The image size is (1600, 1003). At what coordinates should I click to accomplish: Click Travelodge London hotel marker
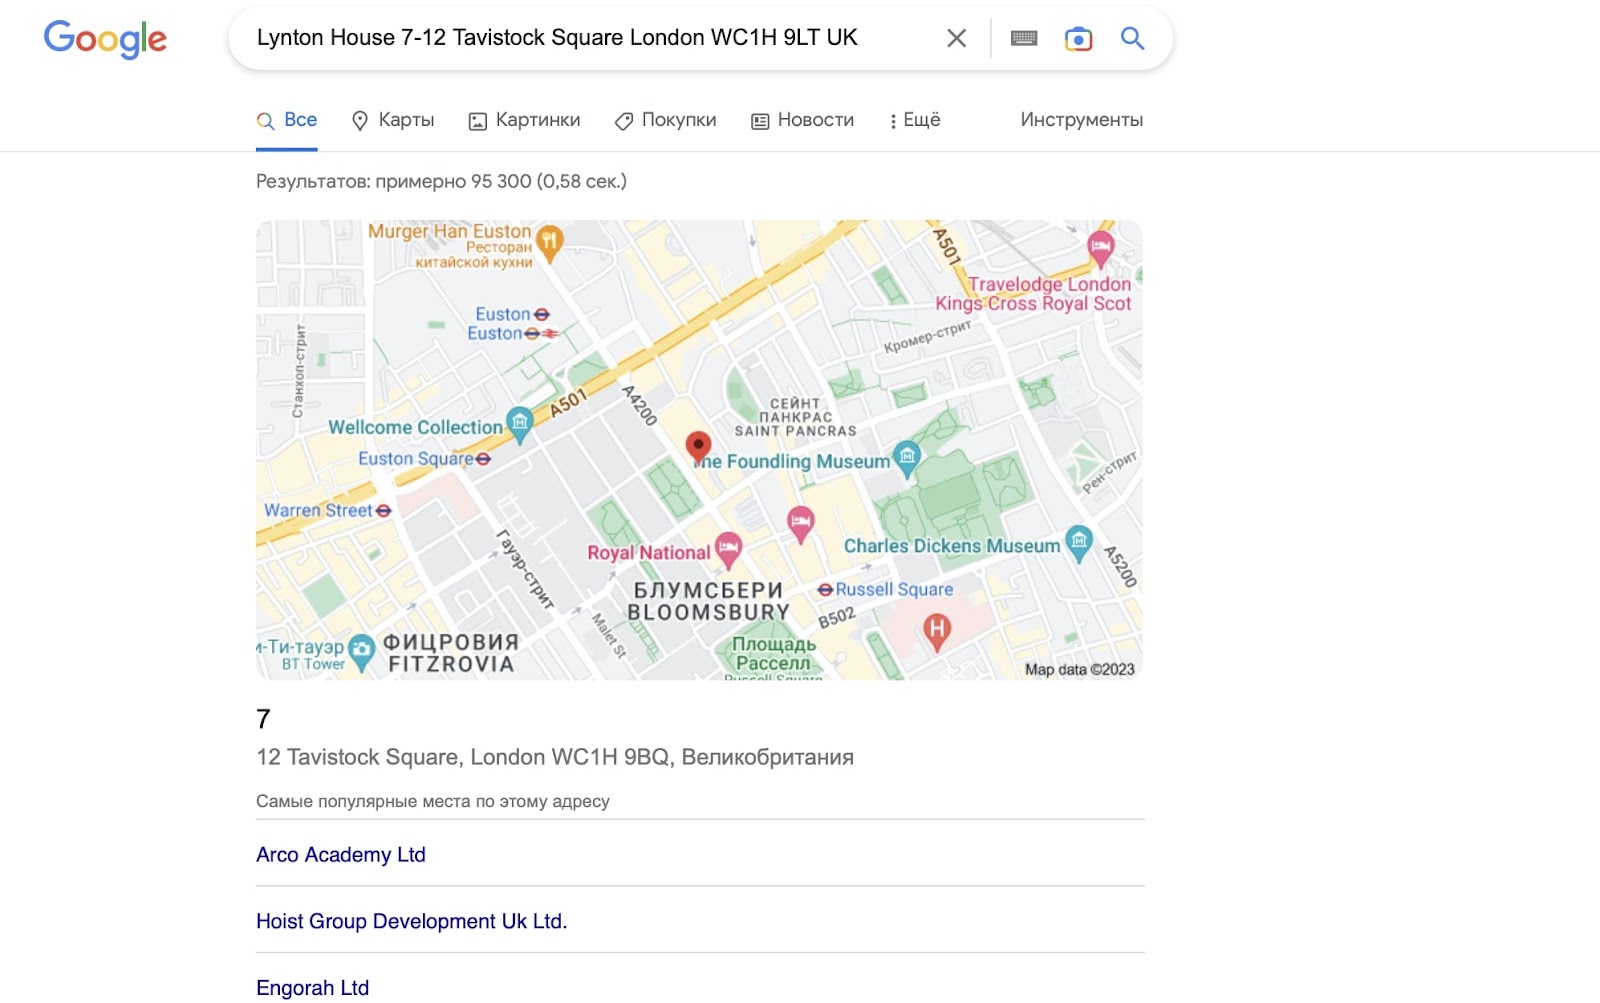coord(1100,247)
